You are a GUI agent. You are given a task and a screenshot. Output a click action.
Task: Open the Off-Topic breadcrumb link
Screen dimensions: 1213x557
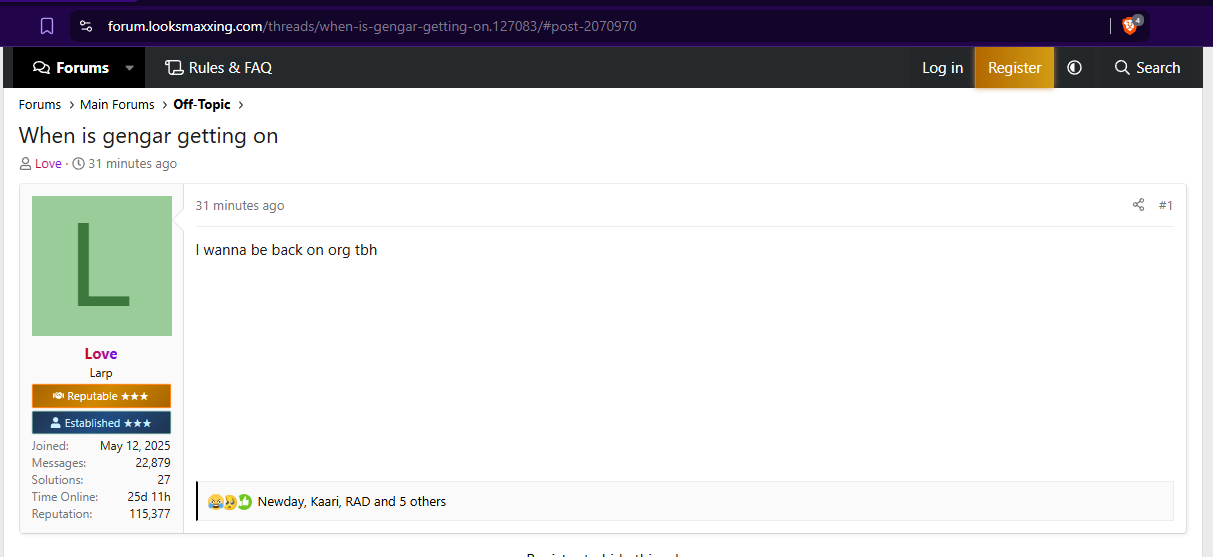(x=202, y=104)
